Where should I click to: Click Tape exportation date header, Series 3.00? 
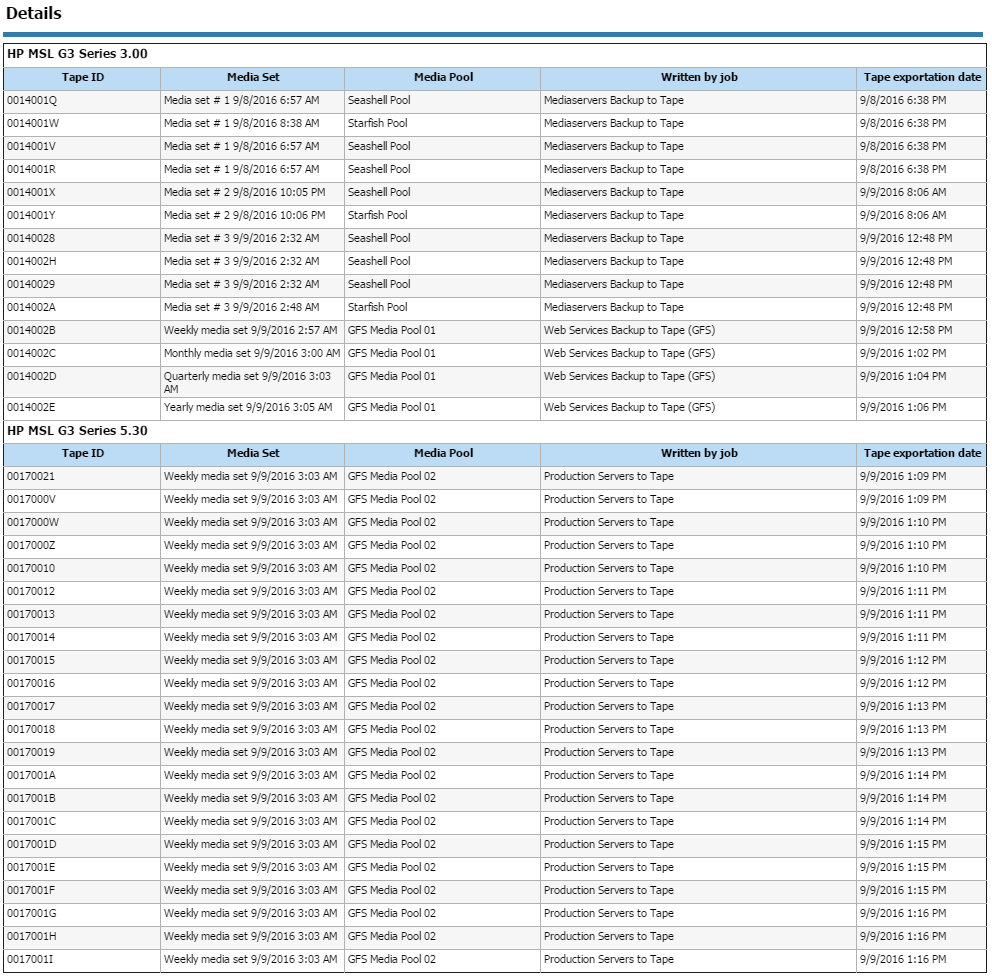click(922, 78)
